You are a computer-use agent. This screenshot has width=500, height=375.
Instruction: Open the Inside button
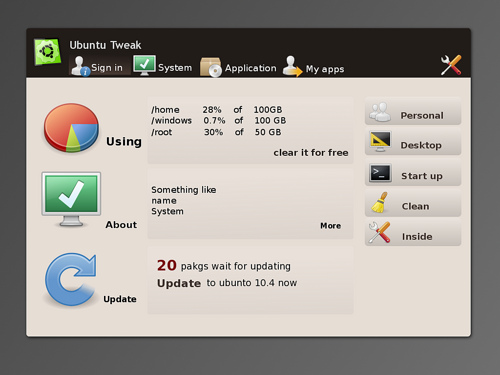413,233
